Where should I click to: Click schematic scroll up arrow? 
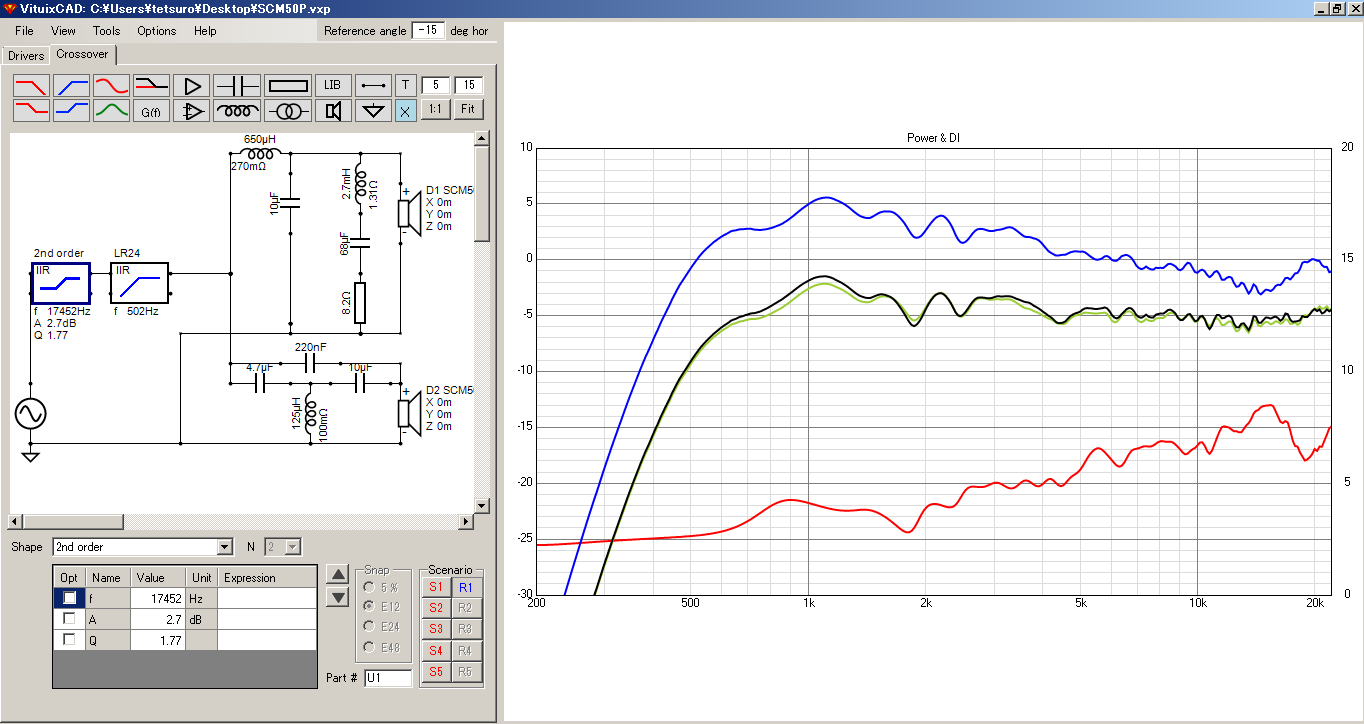(481, 139)
